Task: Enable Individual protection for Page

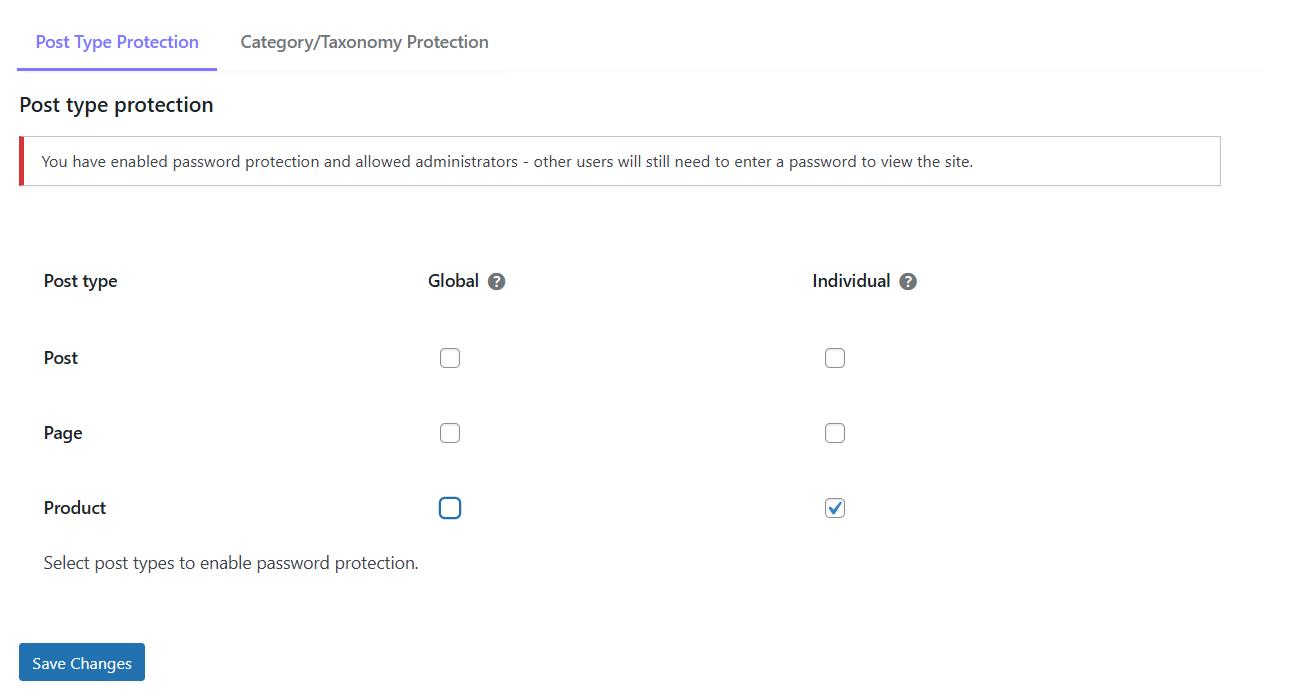Action: [835, 432]
